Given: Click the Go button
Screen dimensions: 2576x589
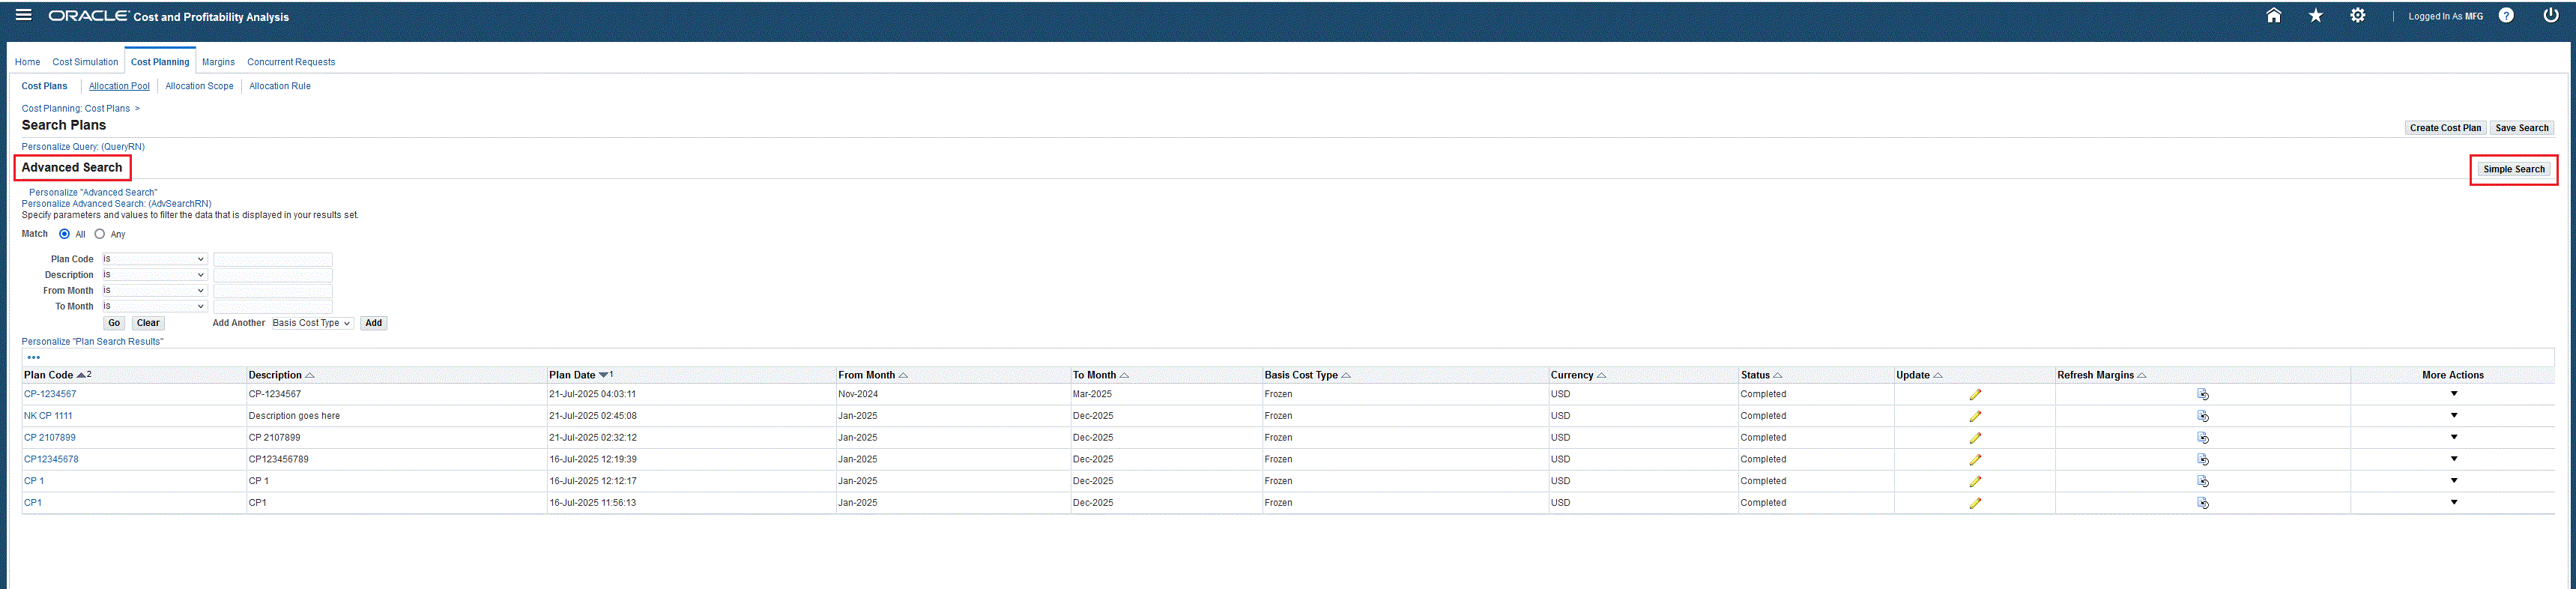Looking at the screenshot, I should pyautogui.click(x=114, y=323).
